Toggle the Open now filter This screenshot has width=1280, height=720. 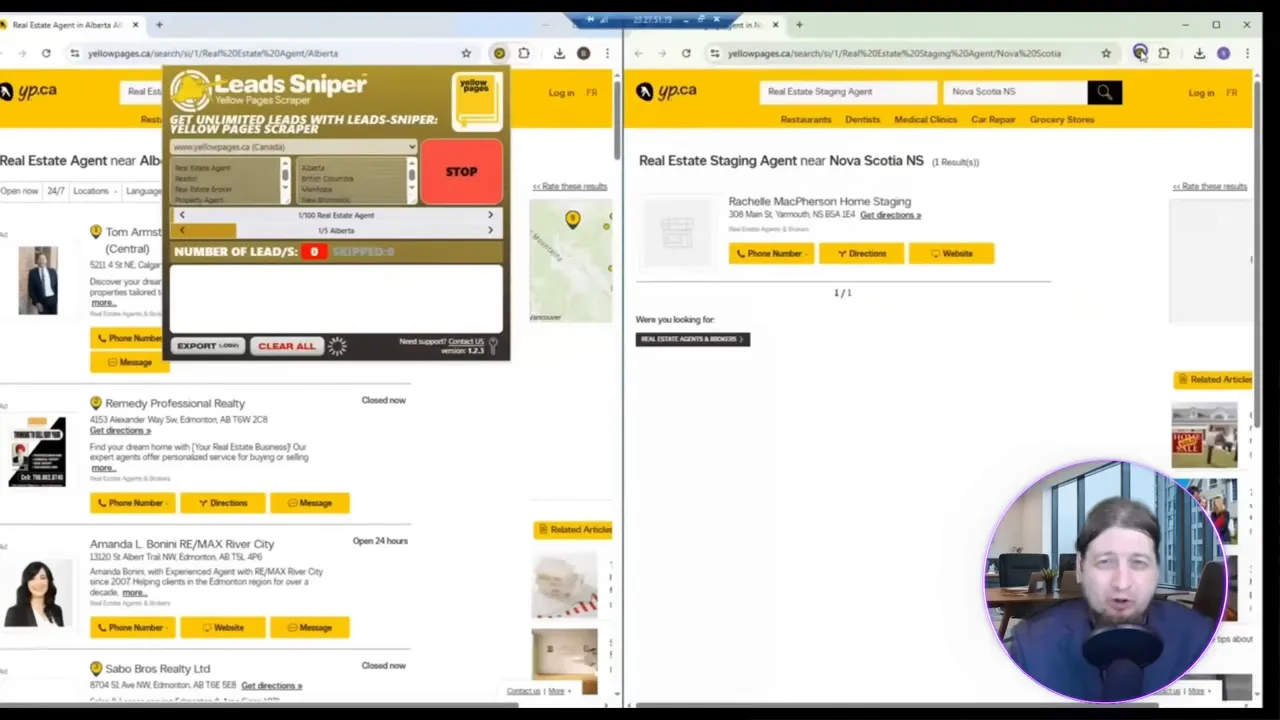click(x=19, y=191)
